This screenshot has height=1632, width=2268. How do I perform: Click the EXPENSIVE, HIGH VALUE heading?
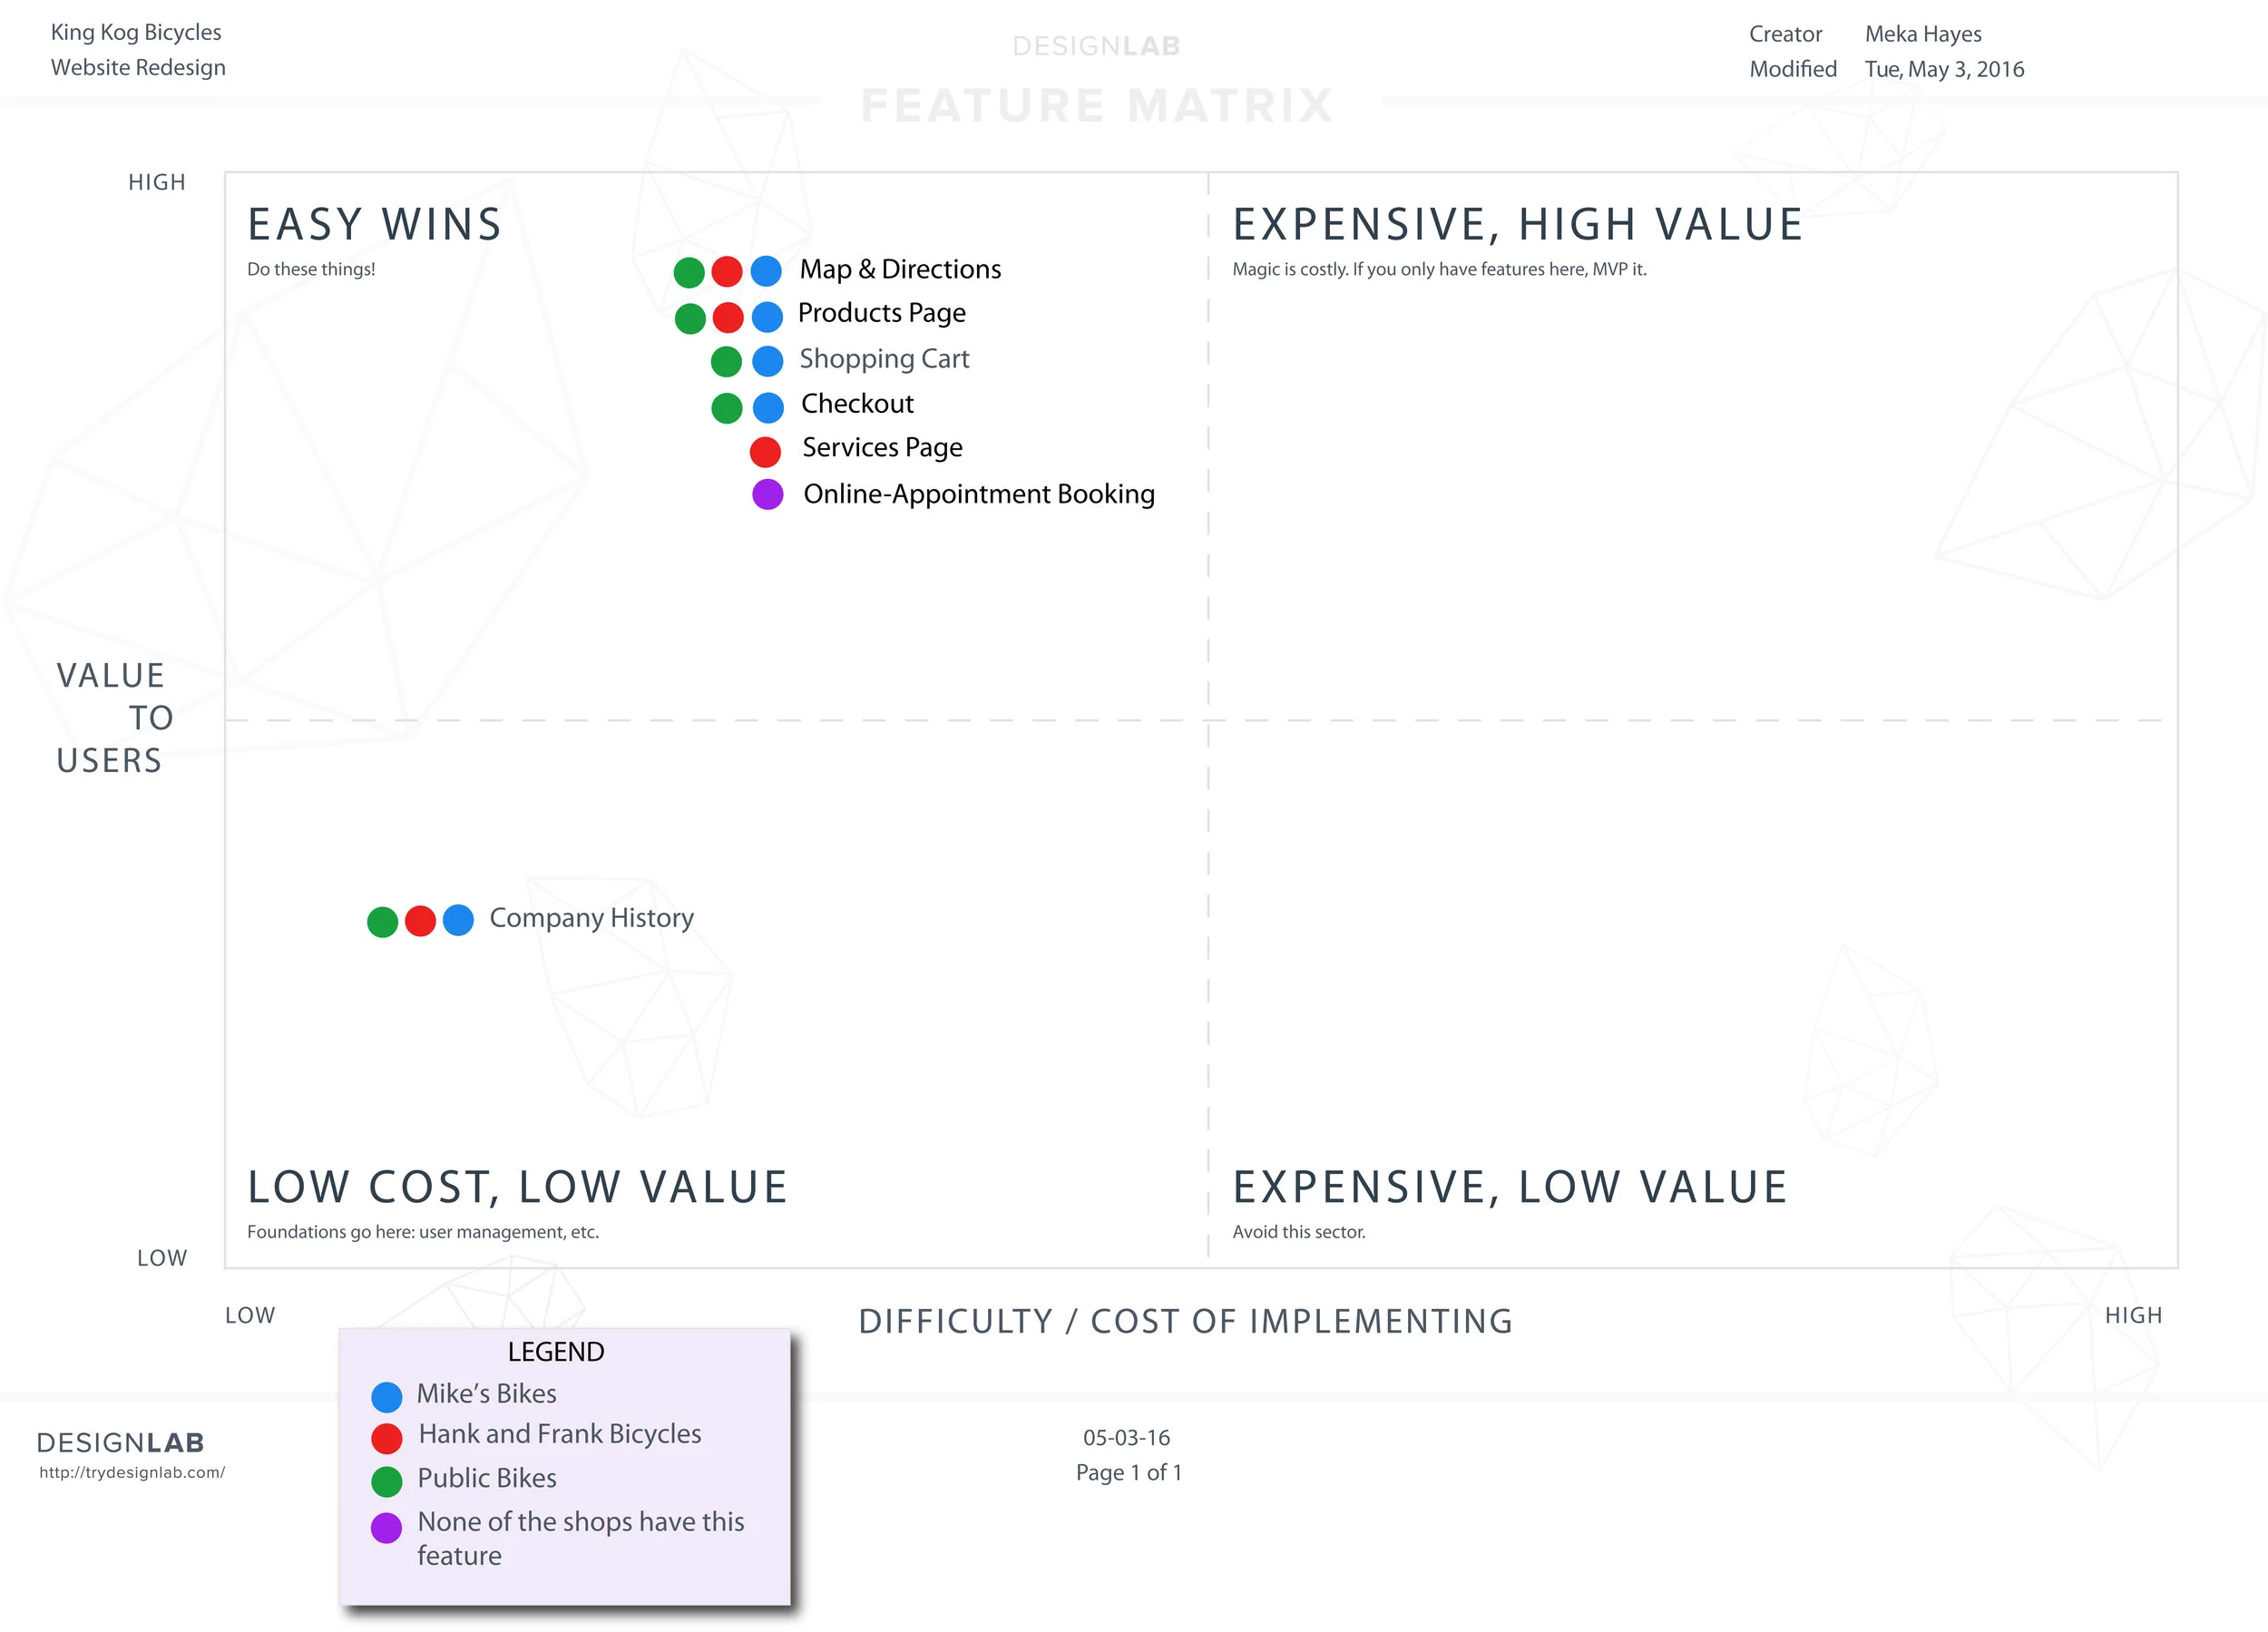tap(1517, 224)
